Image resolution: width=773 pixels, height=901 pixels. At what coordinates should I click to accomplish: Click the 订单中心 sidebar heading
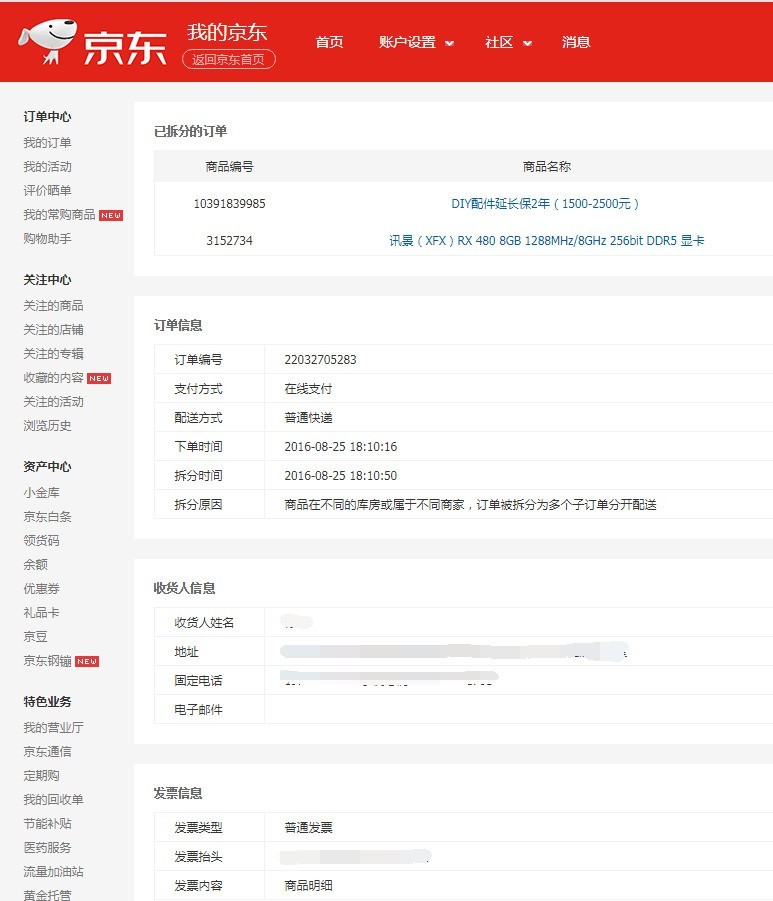(47, 117)
